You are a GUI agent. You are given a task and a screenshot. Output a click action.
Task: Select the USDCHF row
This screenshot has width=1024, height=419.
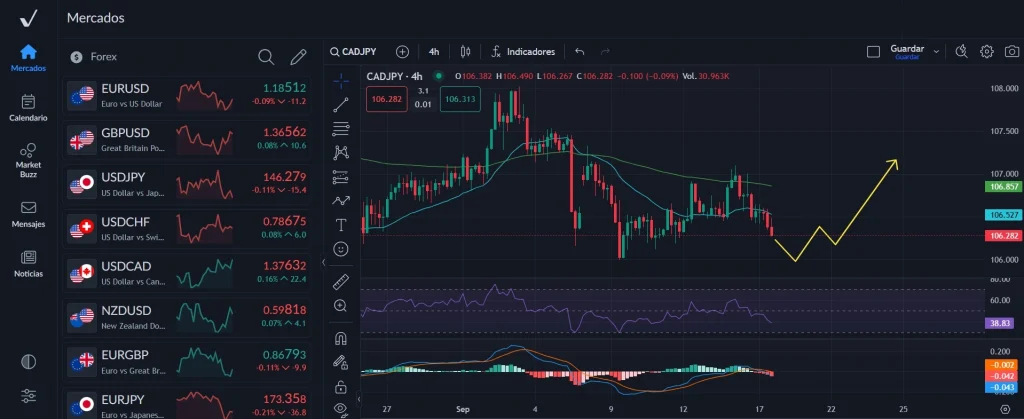point(187,228)
